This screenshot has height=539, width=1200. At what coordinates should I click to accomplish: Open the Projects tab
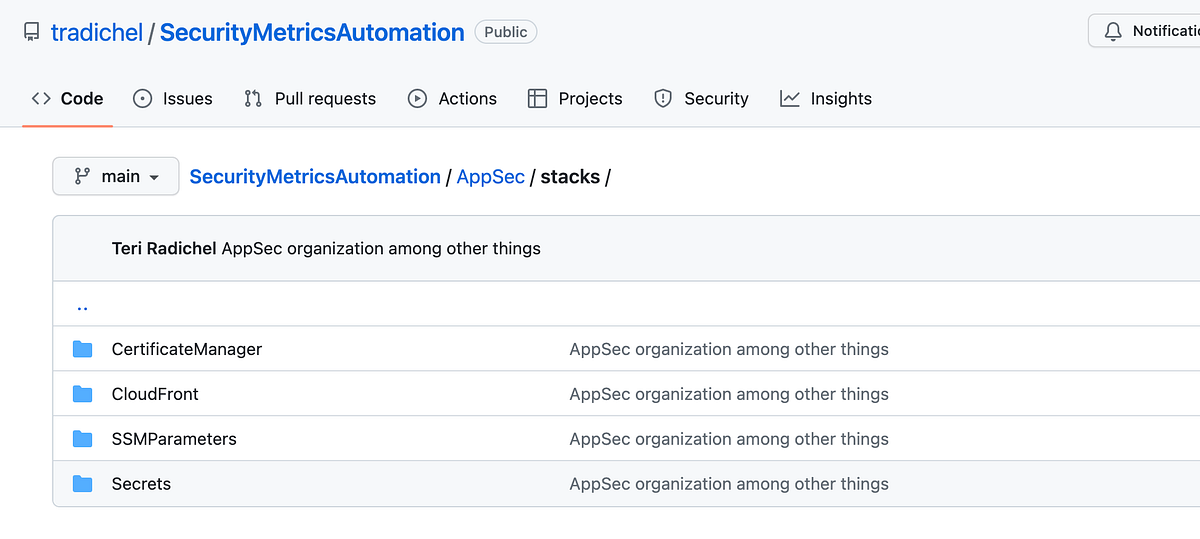coord(575,98)
